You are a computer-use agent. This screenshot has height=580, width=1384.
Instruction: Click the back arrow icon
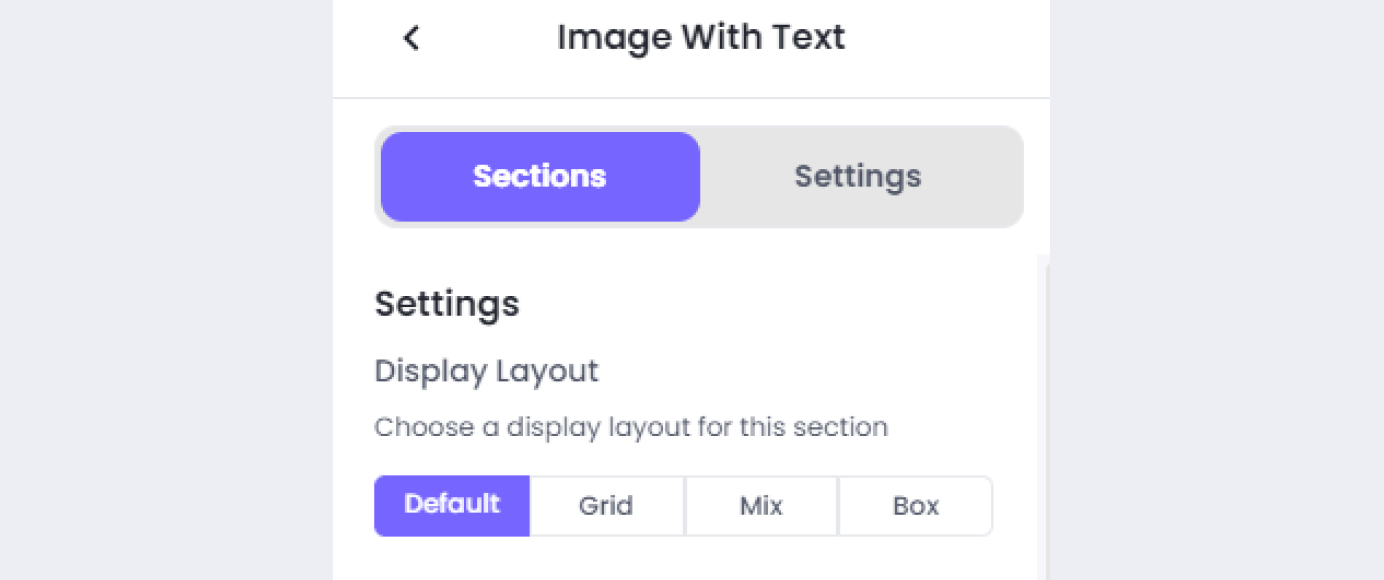411,38
